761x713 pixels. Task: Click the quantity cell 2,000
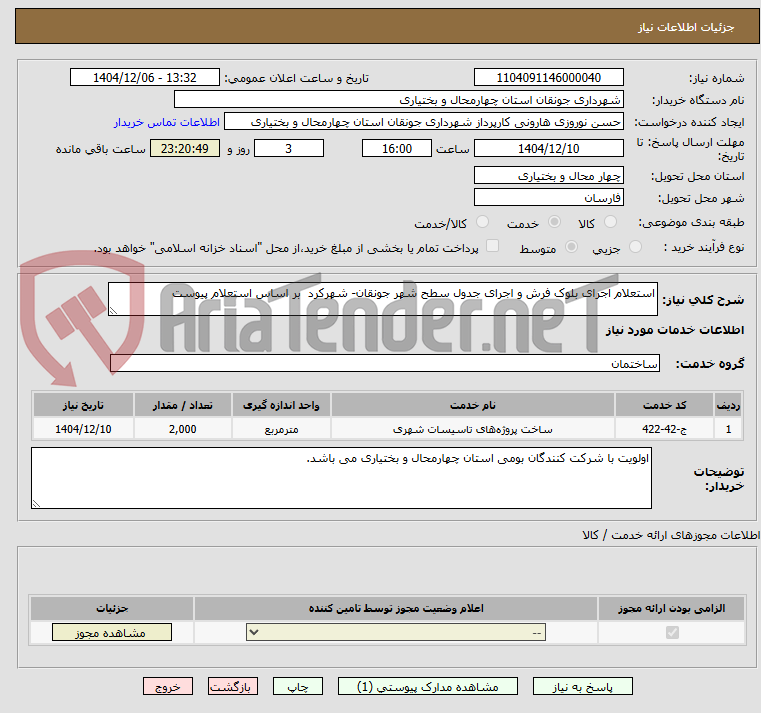coord(182,429)
